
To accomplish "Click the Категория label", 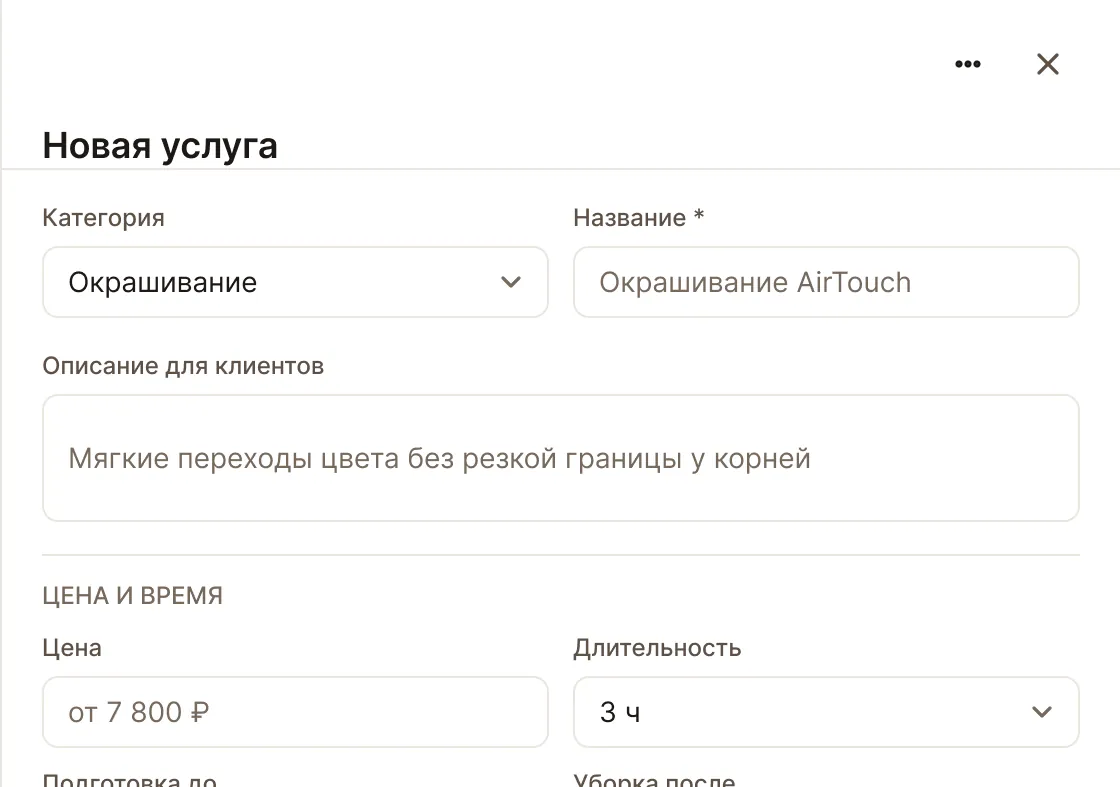I will pyautogui.click(x=104, y=218).
